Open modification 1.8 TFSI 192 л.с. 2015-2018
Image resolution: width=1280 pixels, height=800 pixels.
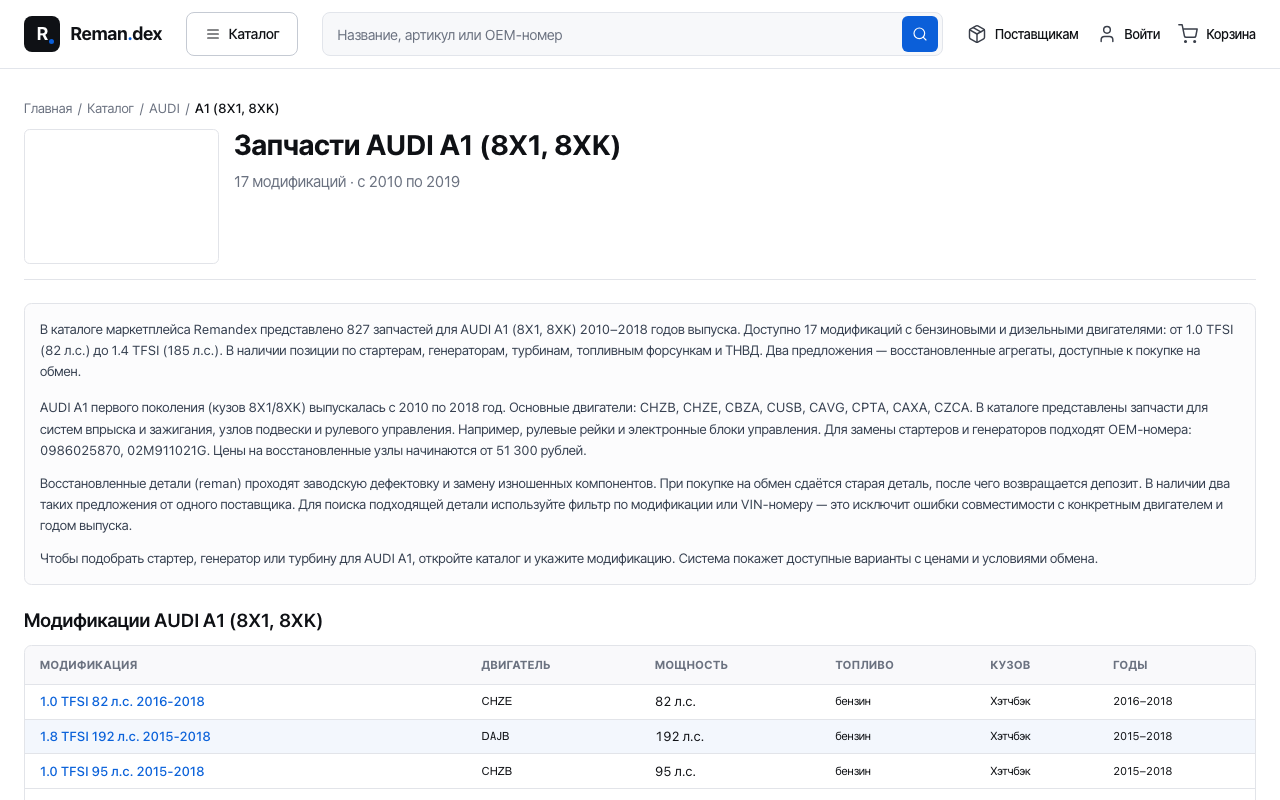(x=125, y=736)
